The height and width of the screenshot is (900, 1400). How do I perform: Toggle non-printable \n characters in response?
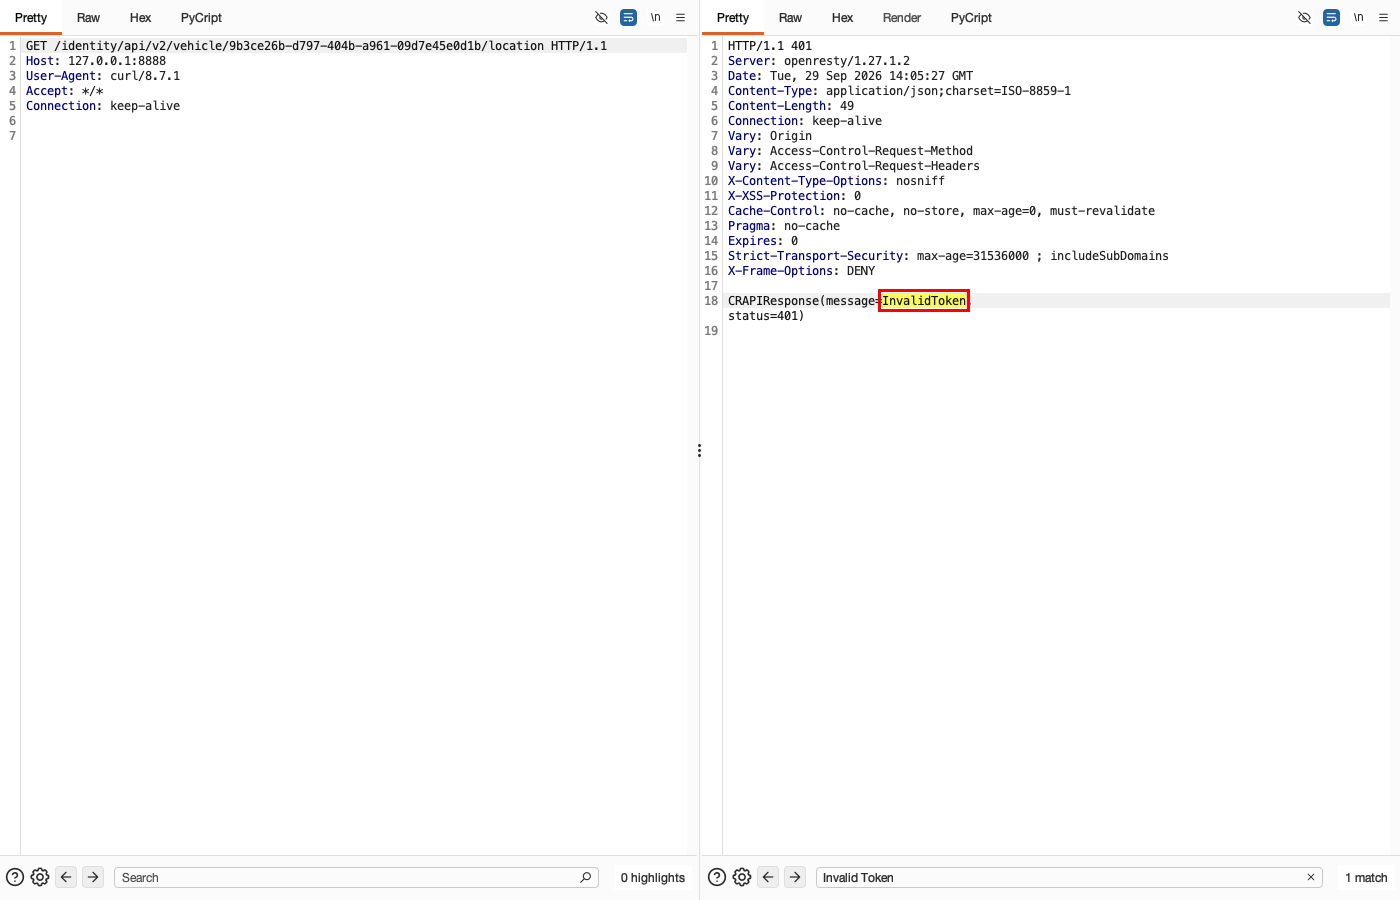[x=1359, y=18]
